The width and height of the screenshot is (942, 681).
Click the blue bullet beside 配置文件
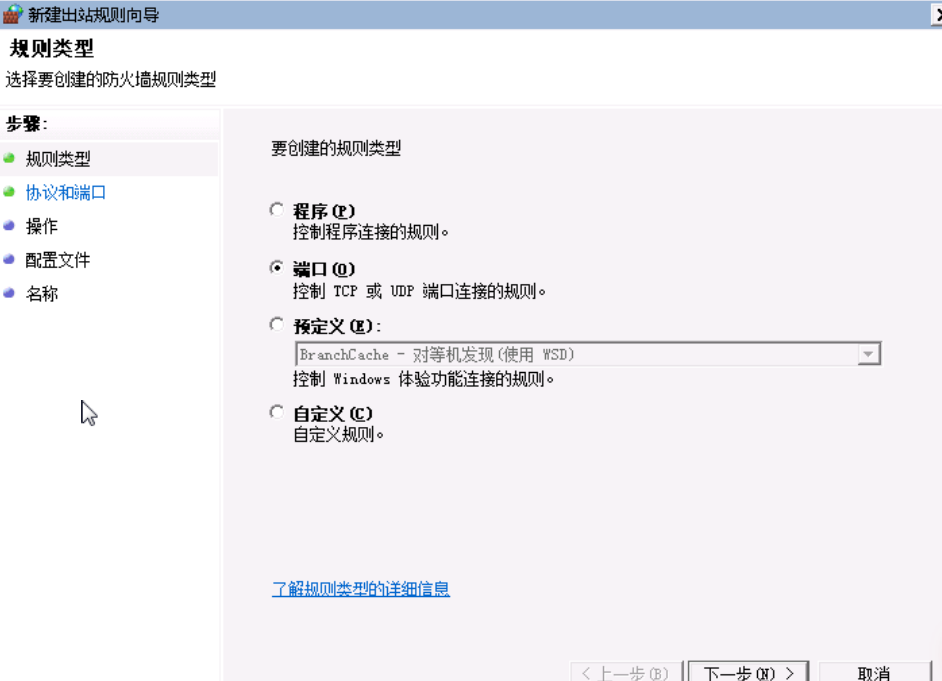click(9, 259)
